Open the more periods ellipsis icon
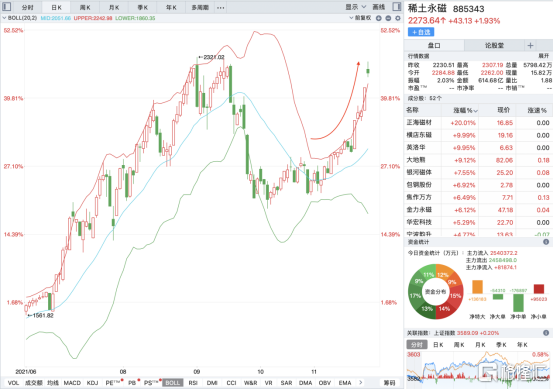 point(220,7)
